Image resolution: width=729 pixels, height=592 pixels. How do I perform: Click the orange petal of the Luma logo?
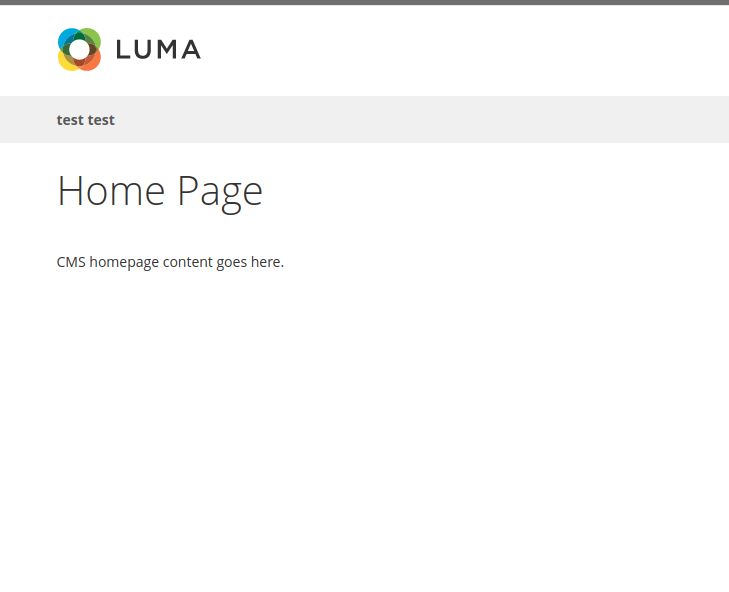[93, 63]
